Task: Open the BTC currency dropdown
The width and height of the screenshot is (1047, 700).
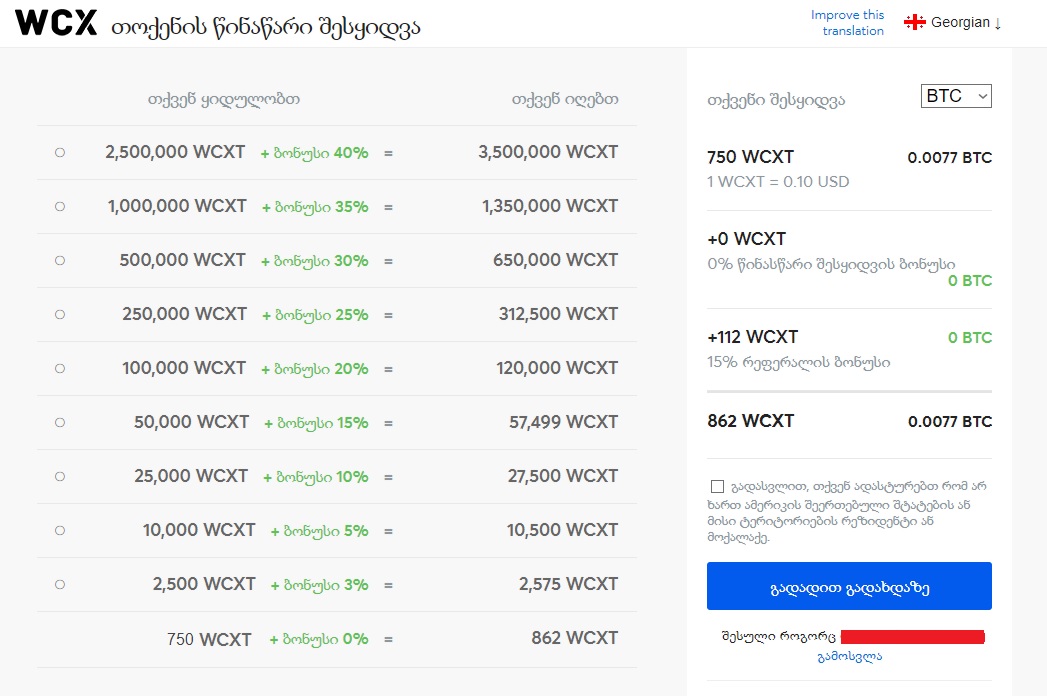Action: pos(956,96)
